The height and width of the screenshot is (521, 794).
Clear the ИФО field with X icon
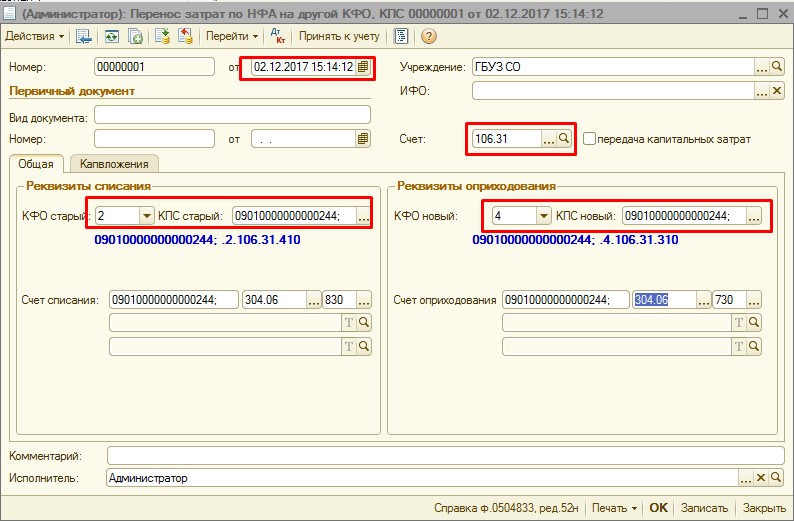(x=777, y=91)
